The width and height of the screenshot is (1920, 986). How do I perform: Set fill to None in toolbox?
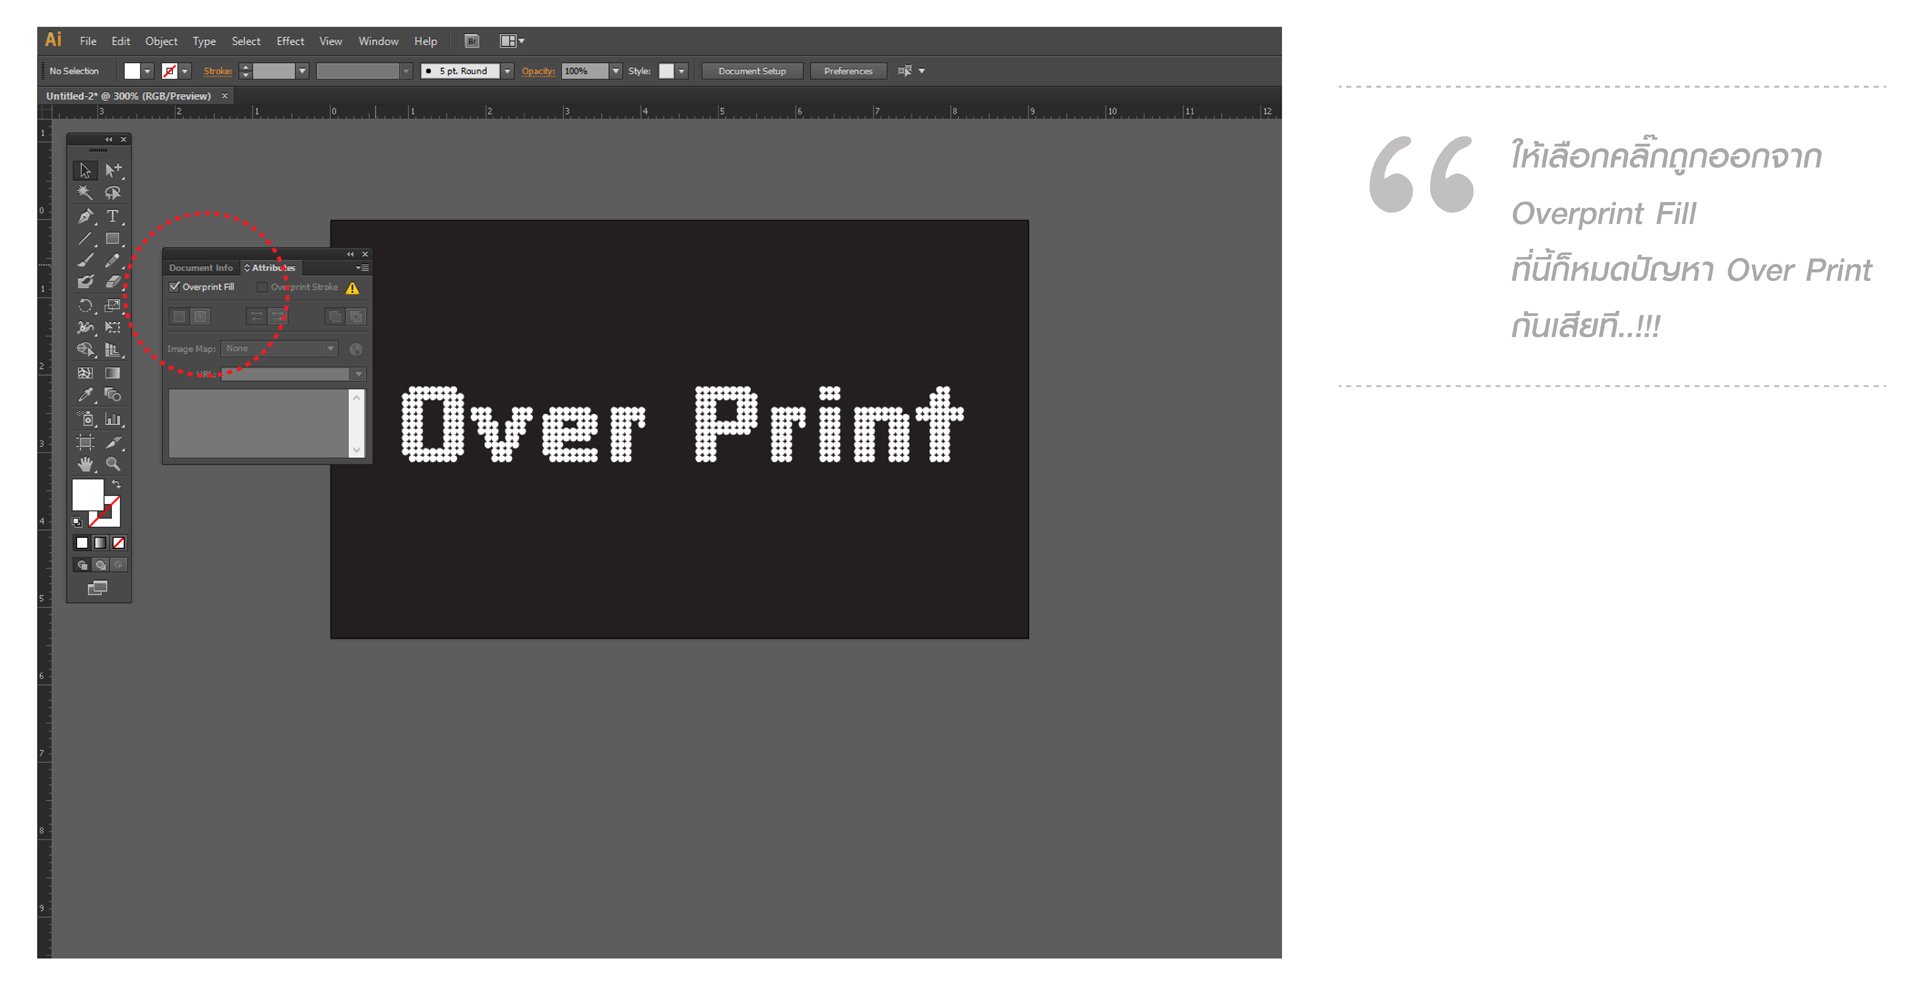point(119,543)
